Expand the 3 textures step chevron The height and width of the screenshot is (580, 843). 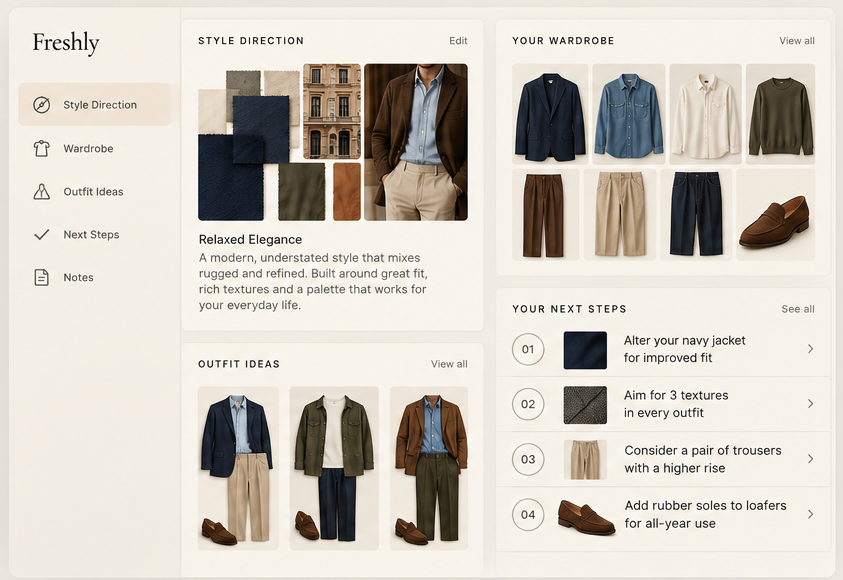coord(810,404)
